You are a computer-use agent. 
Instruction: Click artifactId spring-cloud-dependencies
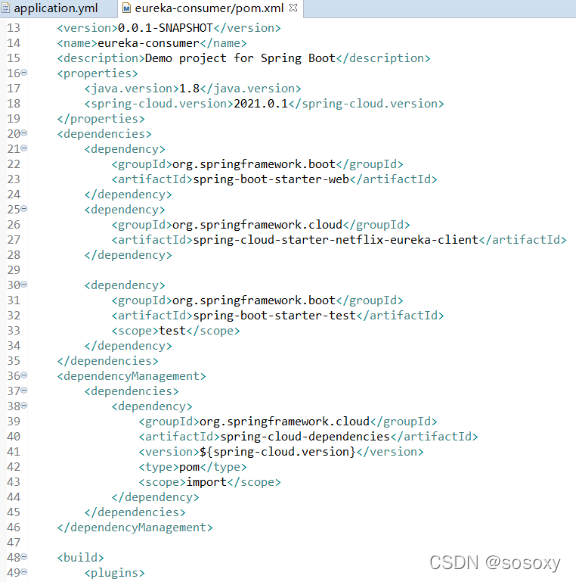(x=305, y=437)
